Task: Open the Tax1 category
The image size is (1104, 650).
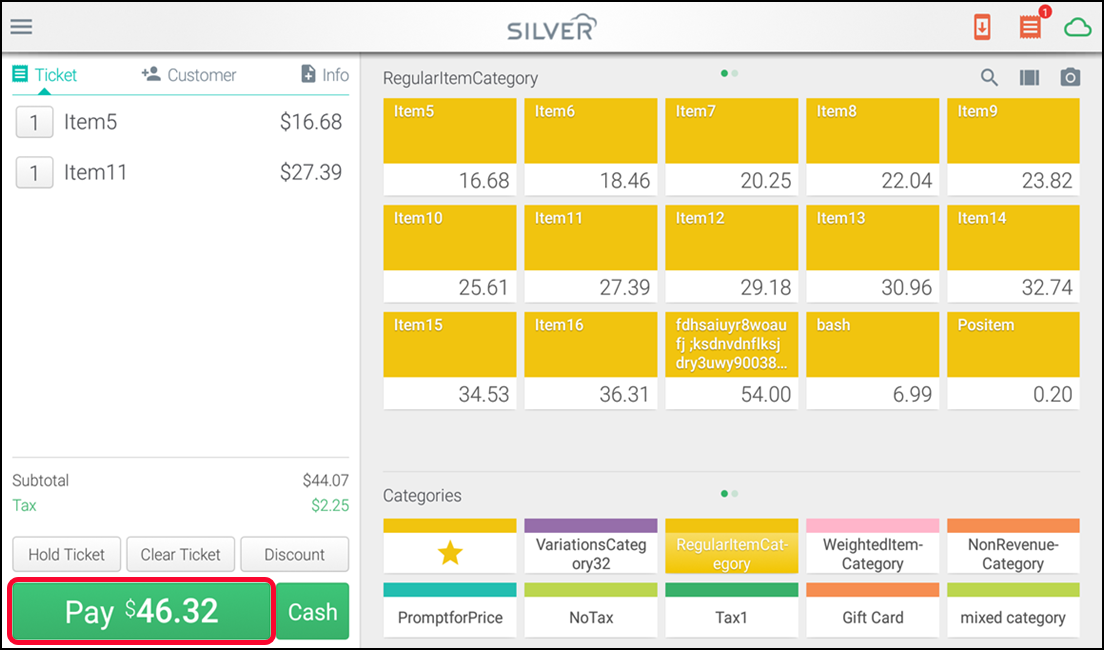Action: (732, 610)
